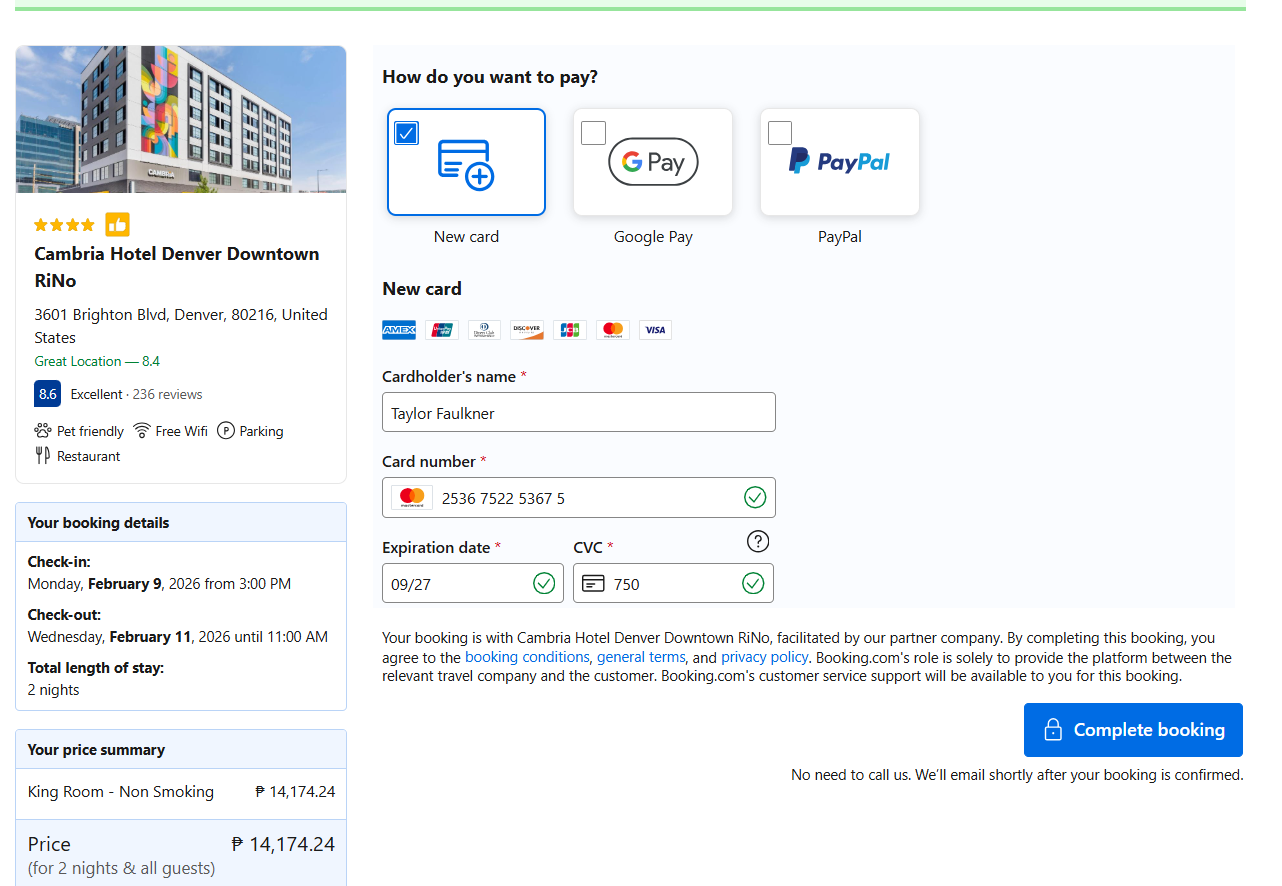Click the total Price ₱ 14,174.24 amount

[x=283, y=844]
